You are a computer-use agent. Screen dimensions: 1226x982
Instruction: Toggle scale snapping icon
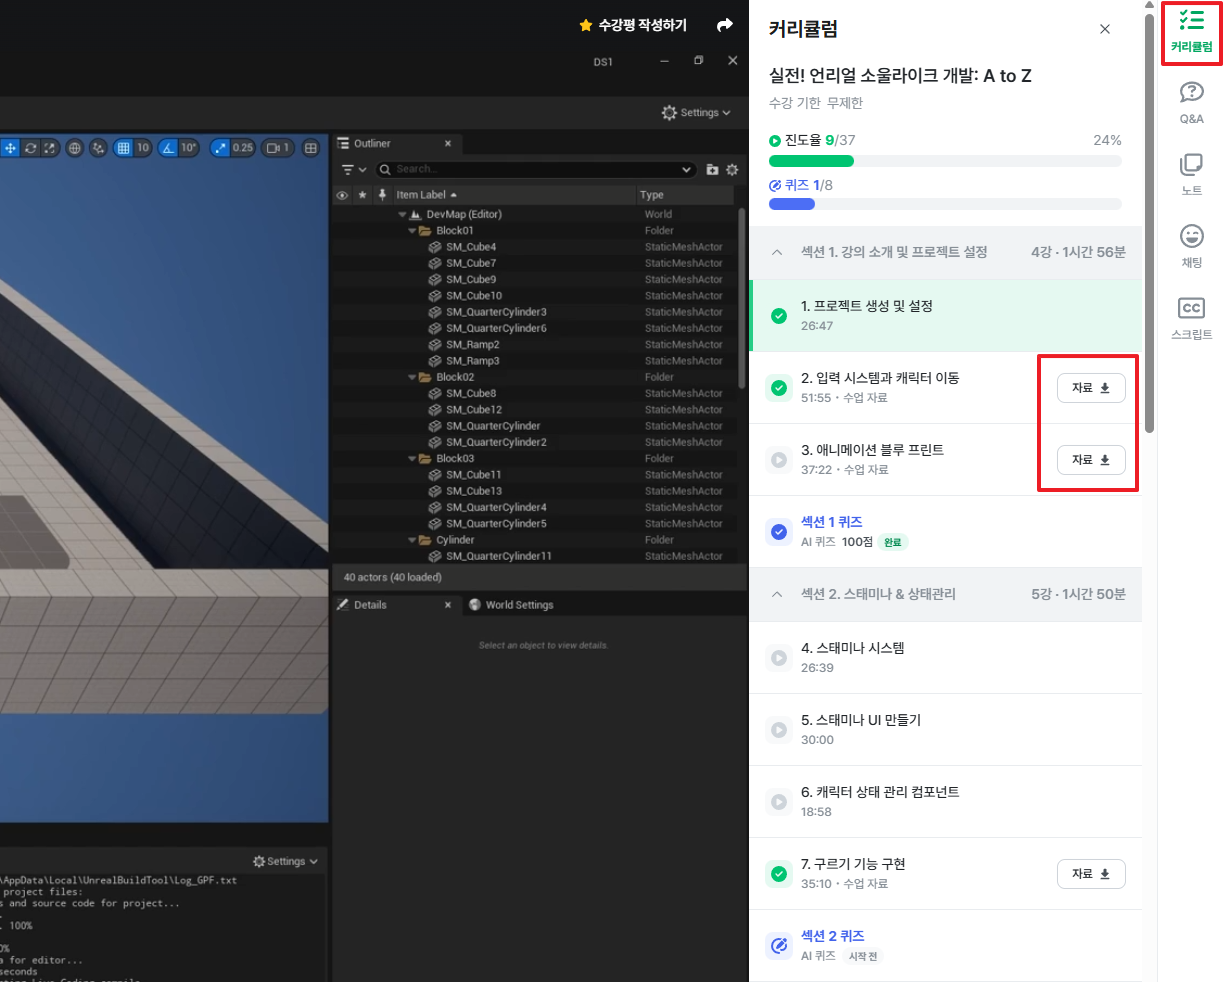220,148
